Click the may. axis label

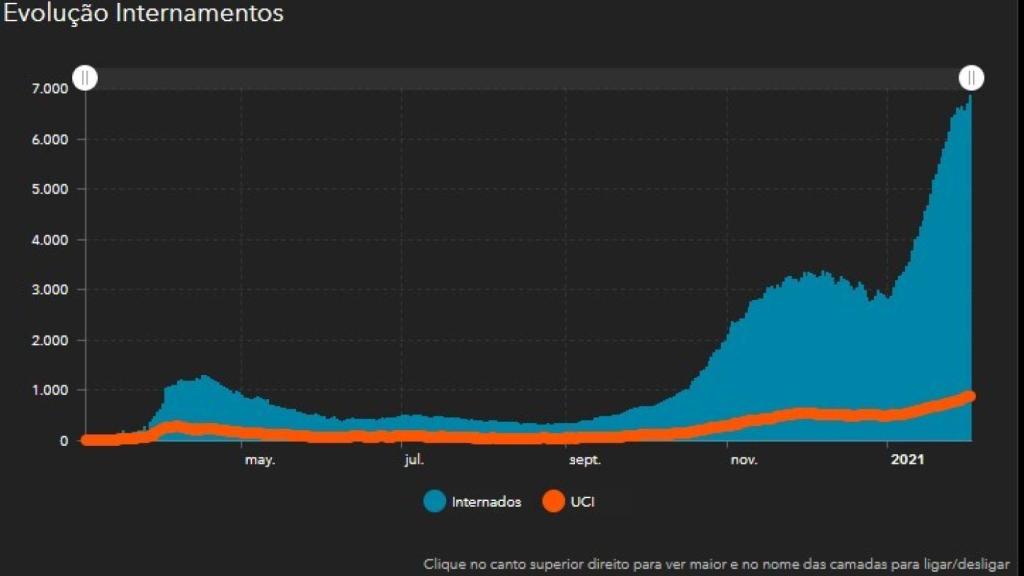tap(258, 461)
